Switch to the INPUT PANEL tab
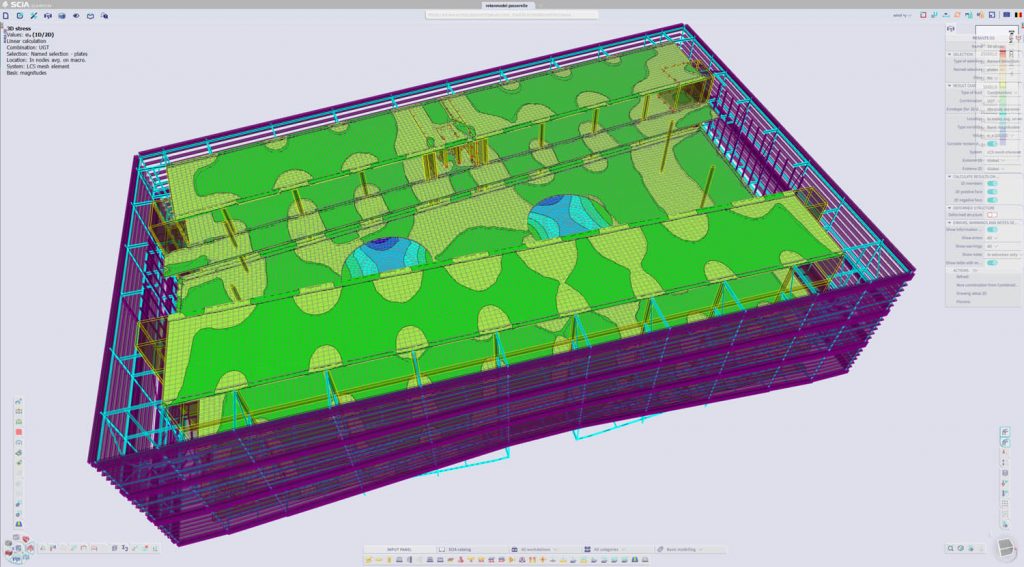 [x=400, y=549]
